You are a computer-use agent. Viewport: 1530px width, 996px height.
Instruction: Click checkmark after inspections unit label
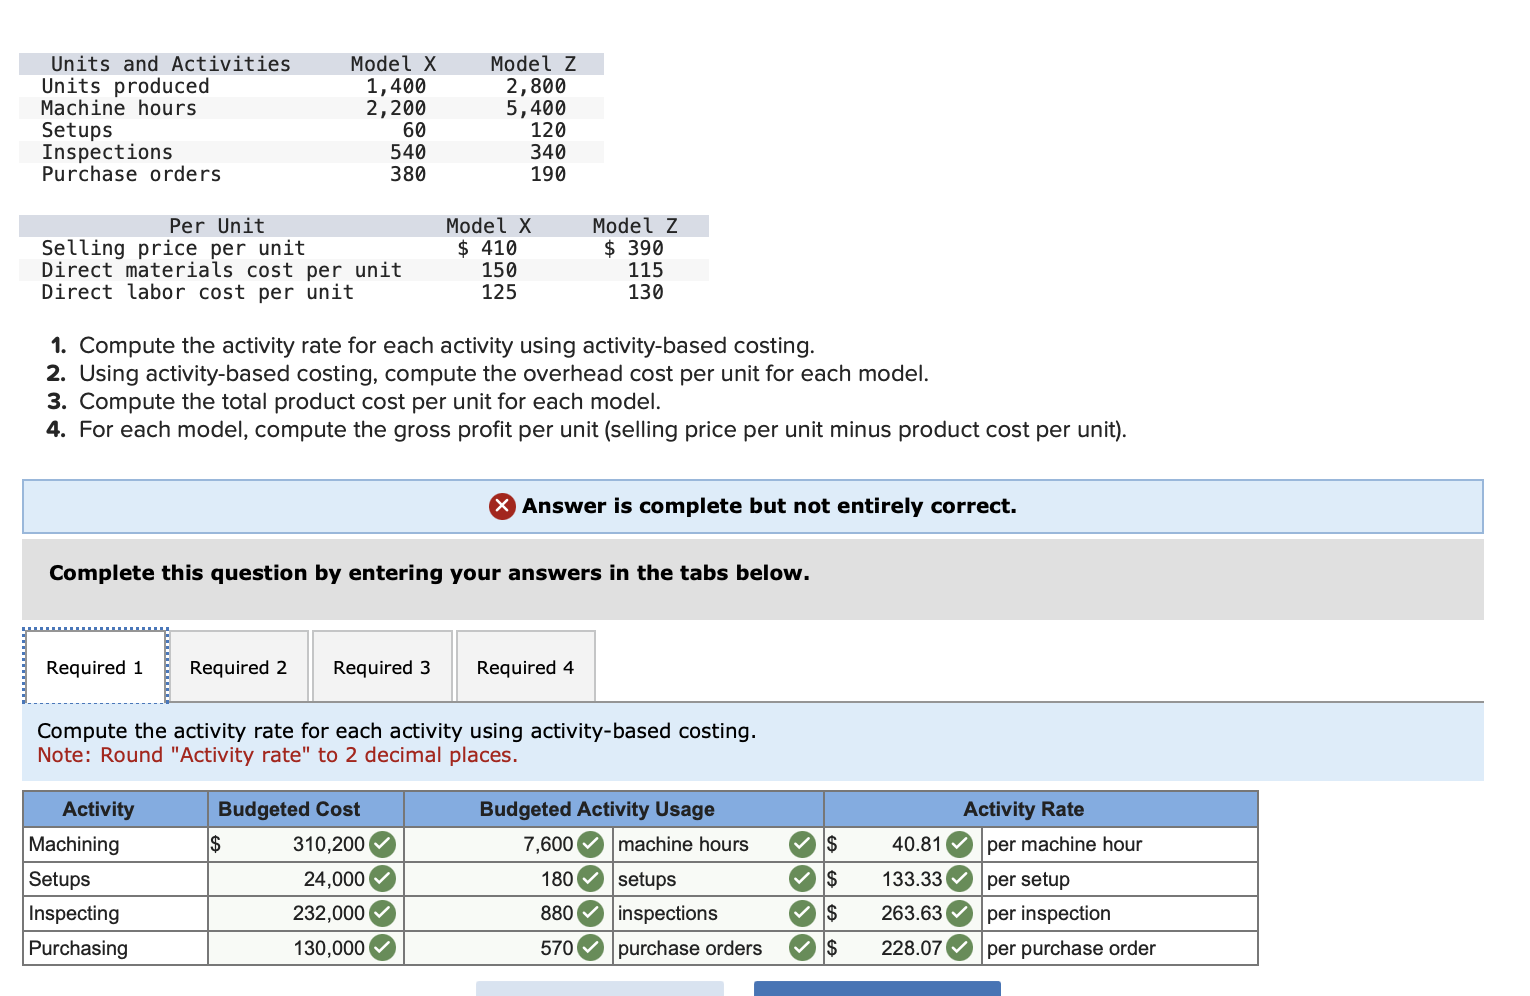click(802, 914)
